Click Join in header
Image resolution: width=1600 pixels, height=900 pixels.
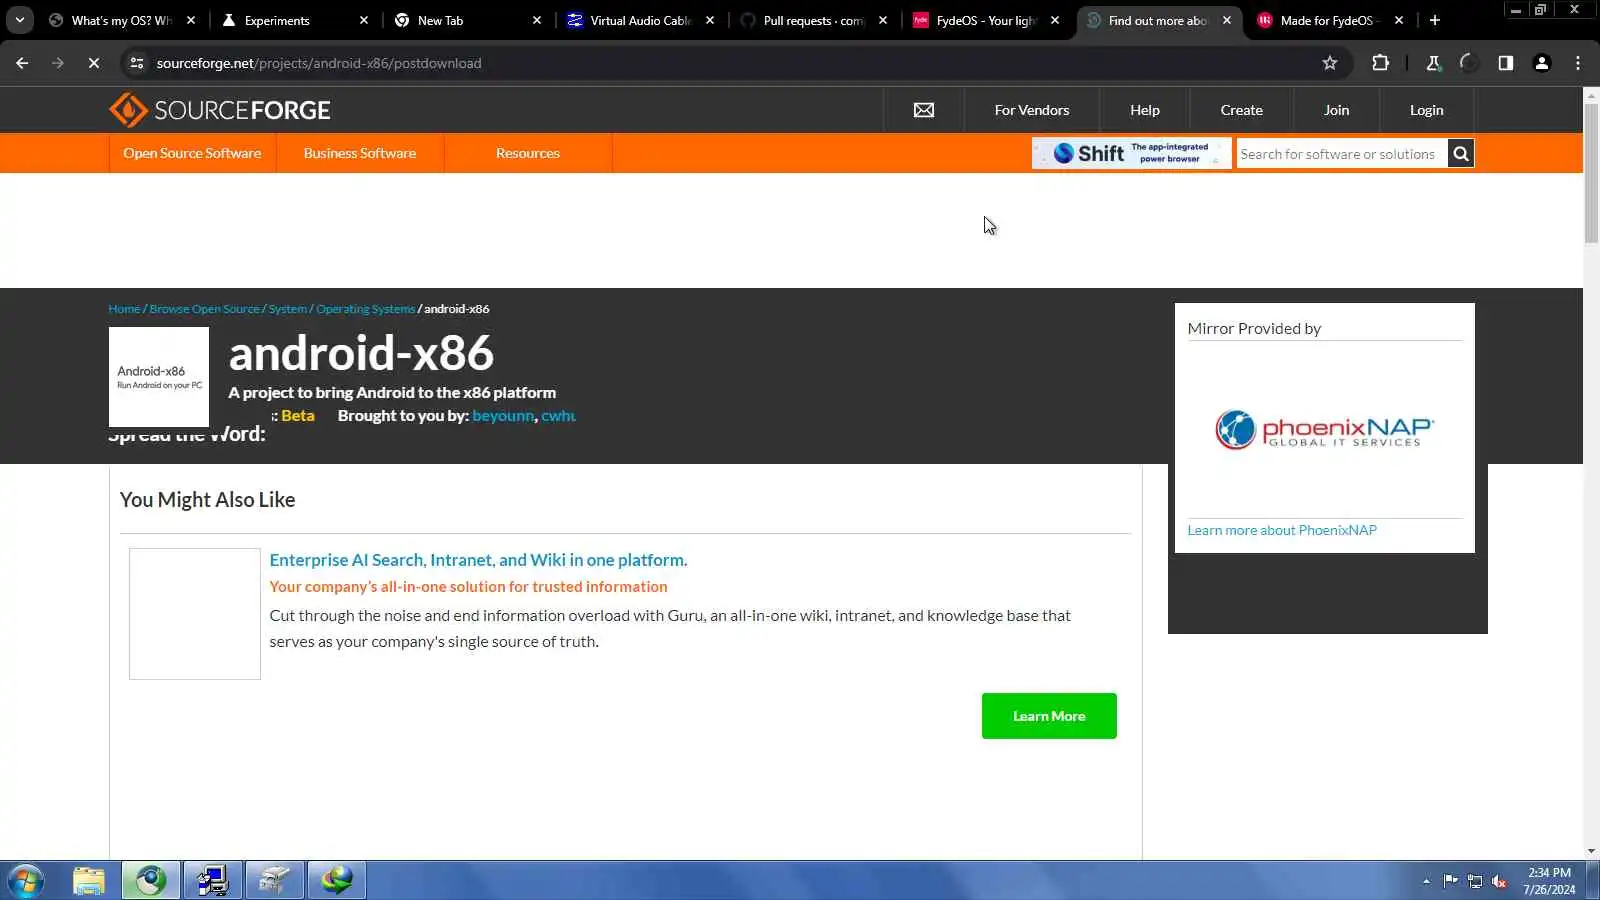tap(1337, 110)
